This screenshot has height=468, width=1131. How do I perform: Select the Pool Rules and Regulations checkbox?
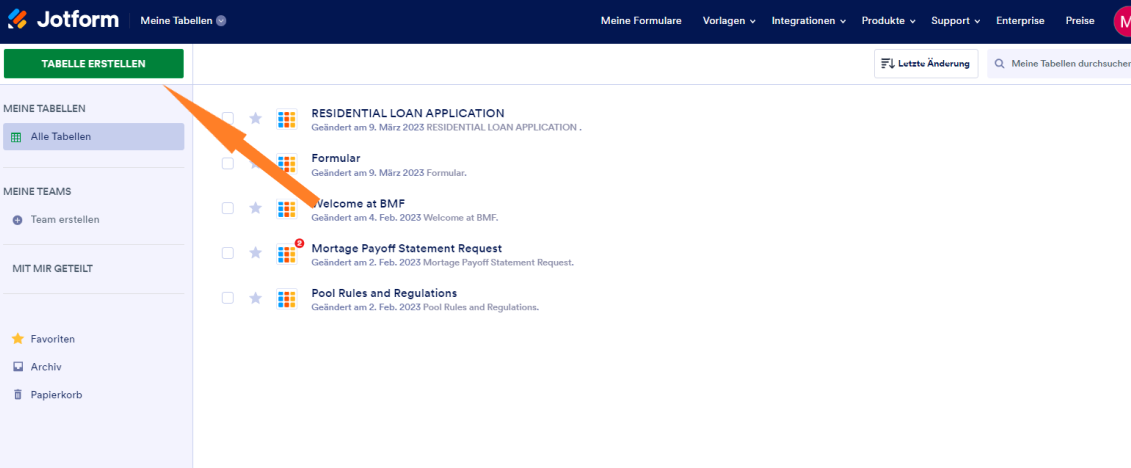228,298
